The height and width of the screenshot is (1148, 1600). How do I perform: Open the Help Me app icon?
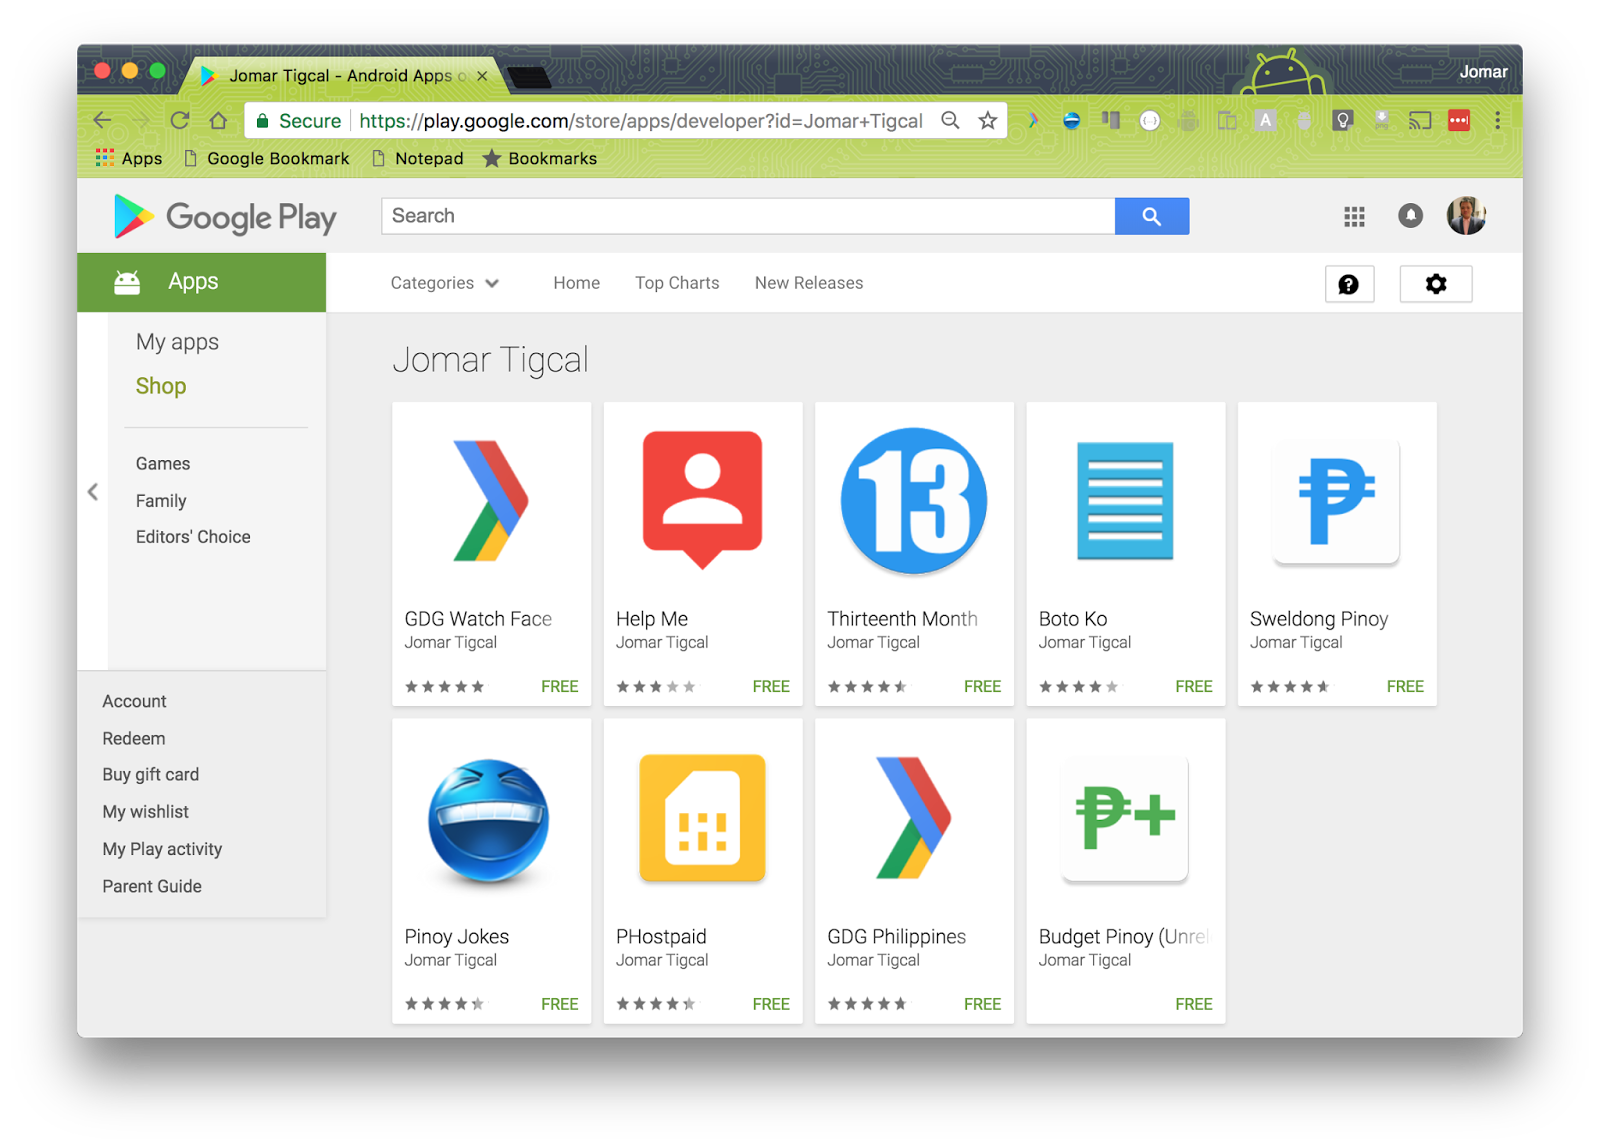702,500
